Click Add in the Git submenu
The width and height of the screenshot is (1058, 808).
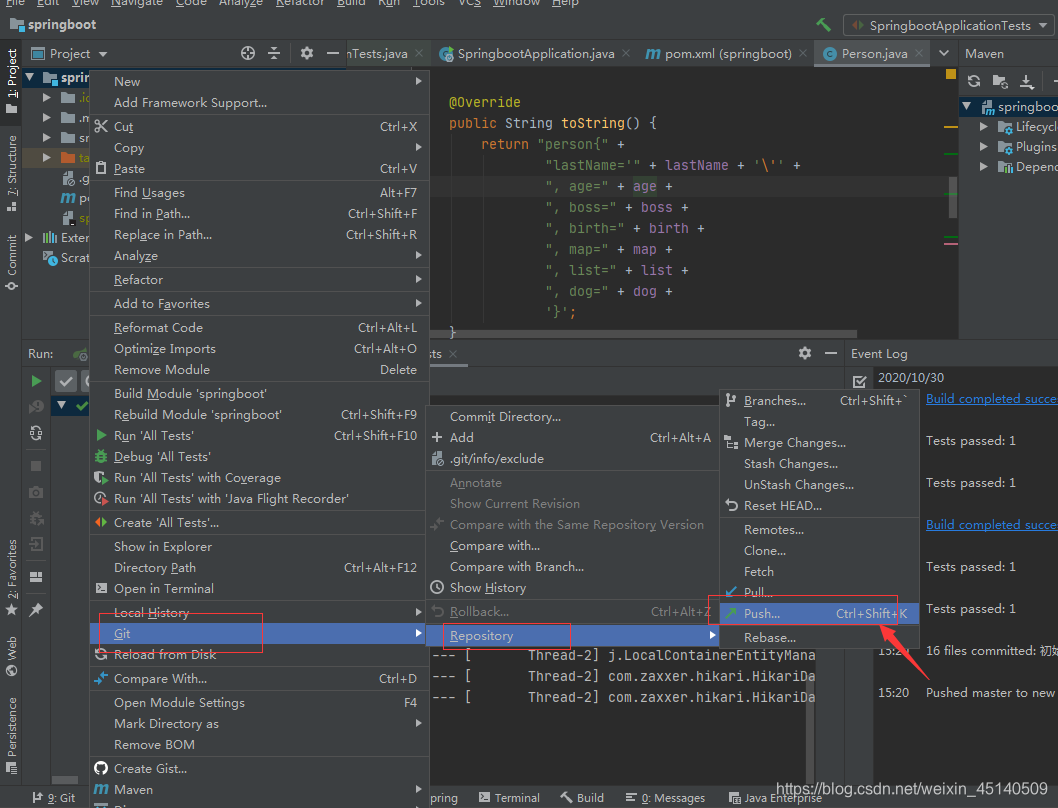pos(572,438)
